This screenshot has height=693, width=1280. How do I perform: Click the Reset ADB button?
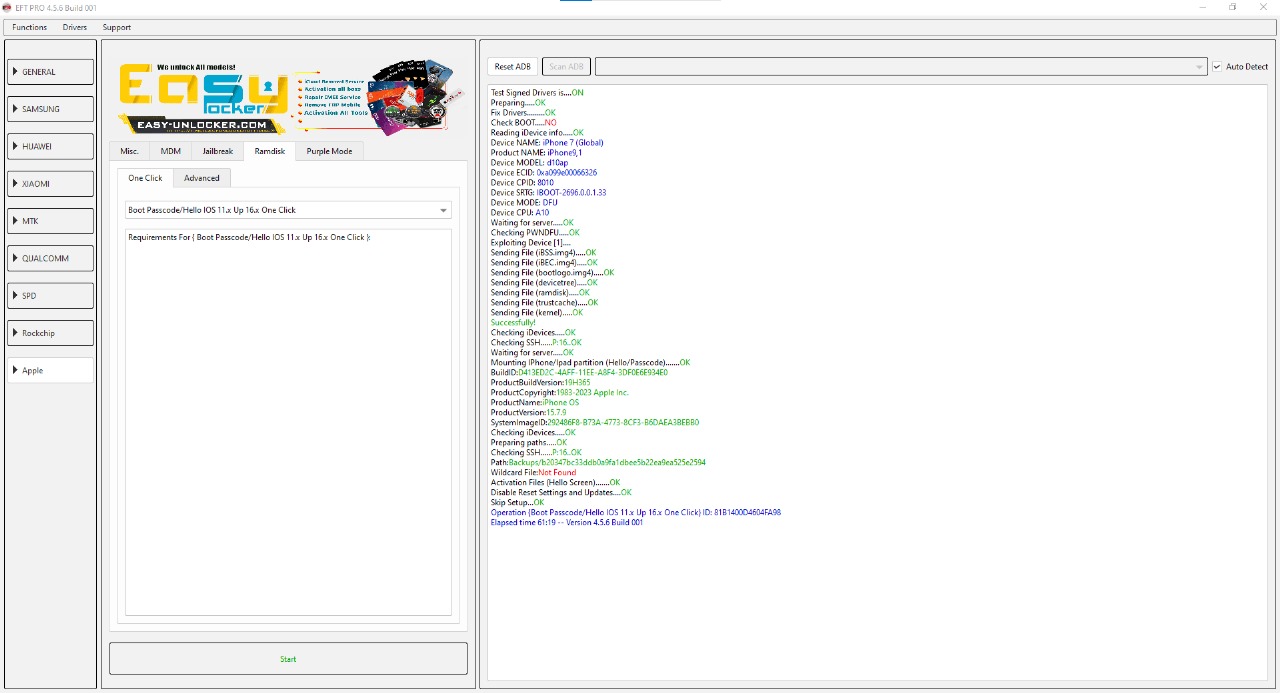pos(513,67)
